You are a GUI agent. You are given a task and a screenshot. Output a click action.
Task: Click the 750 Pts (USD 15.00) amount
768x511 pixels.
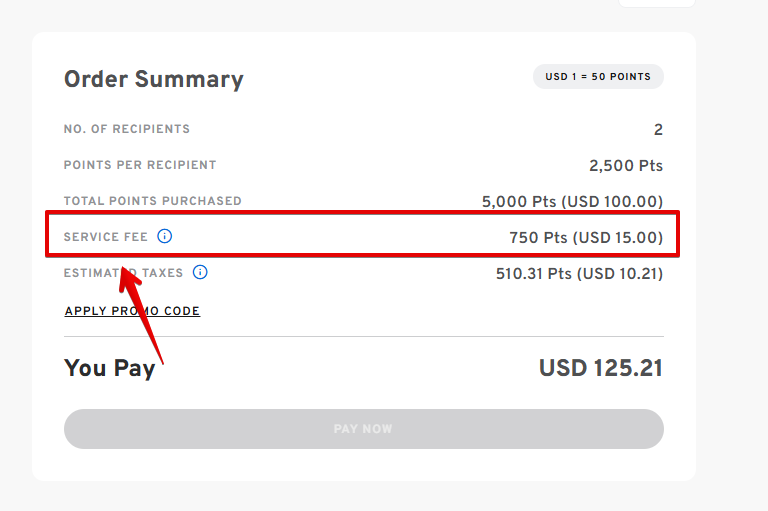(x=586, y=238)
